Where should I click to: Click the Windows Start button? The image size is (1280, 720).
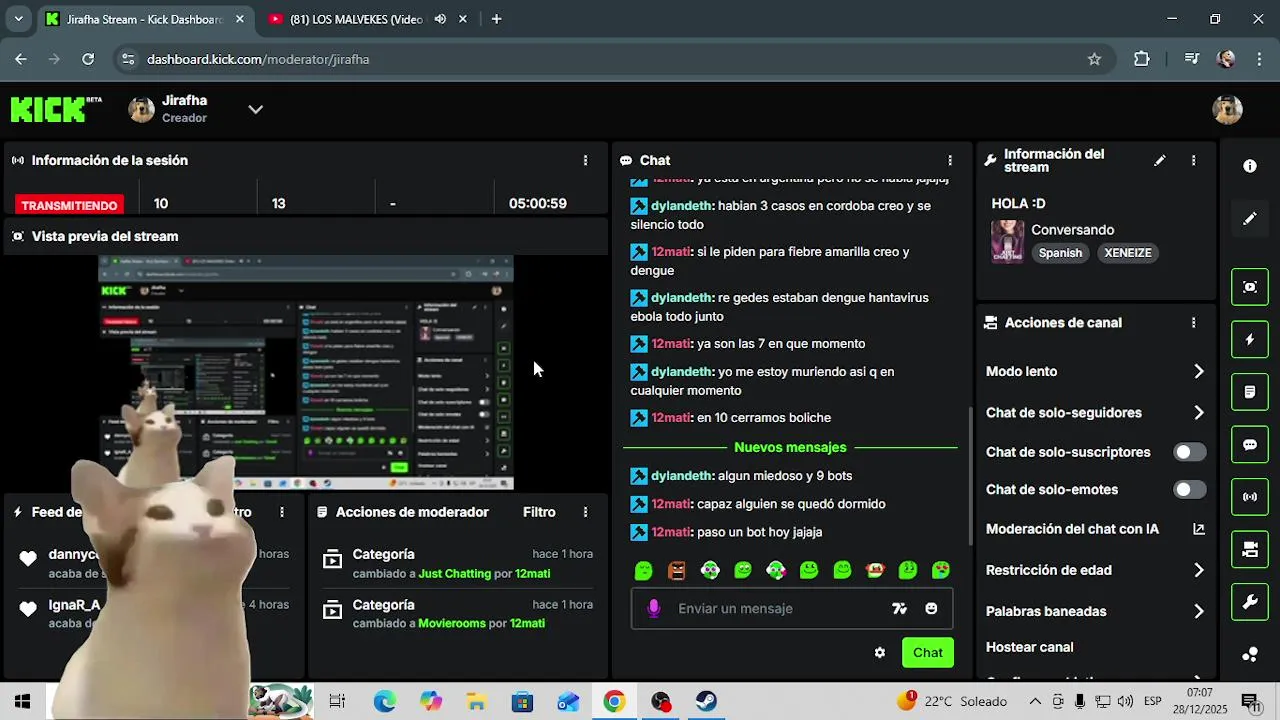23,701
